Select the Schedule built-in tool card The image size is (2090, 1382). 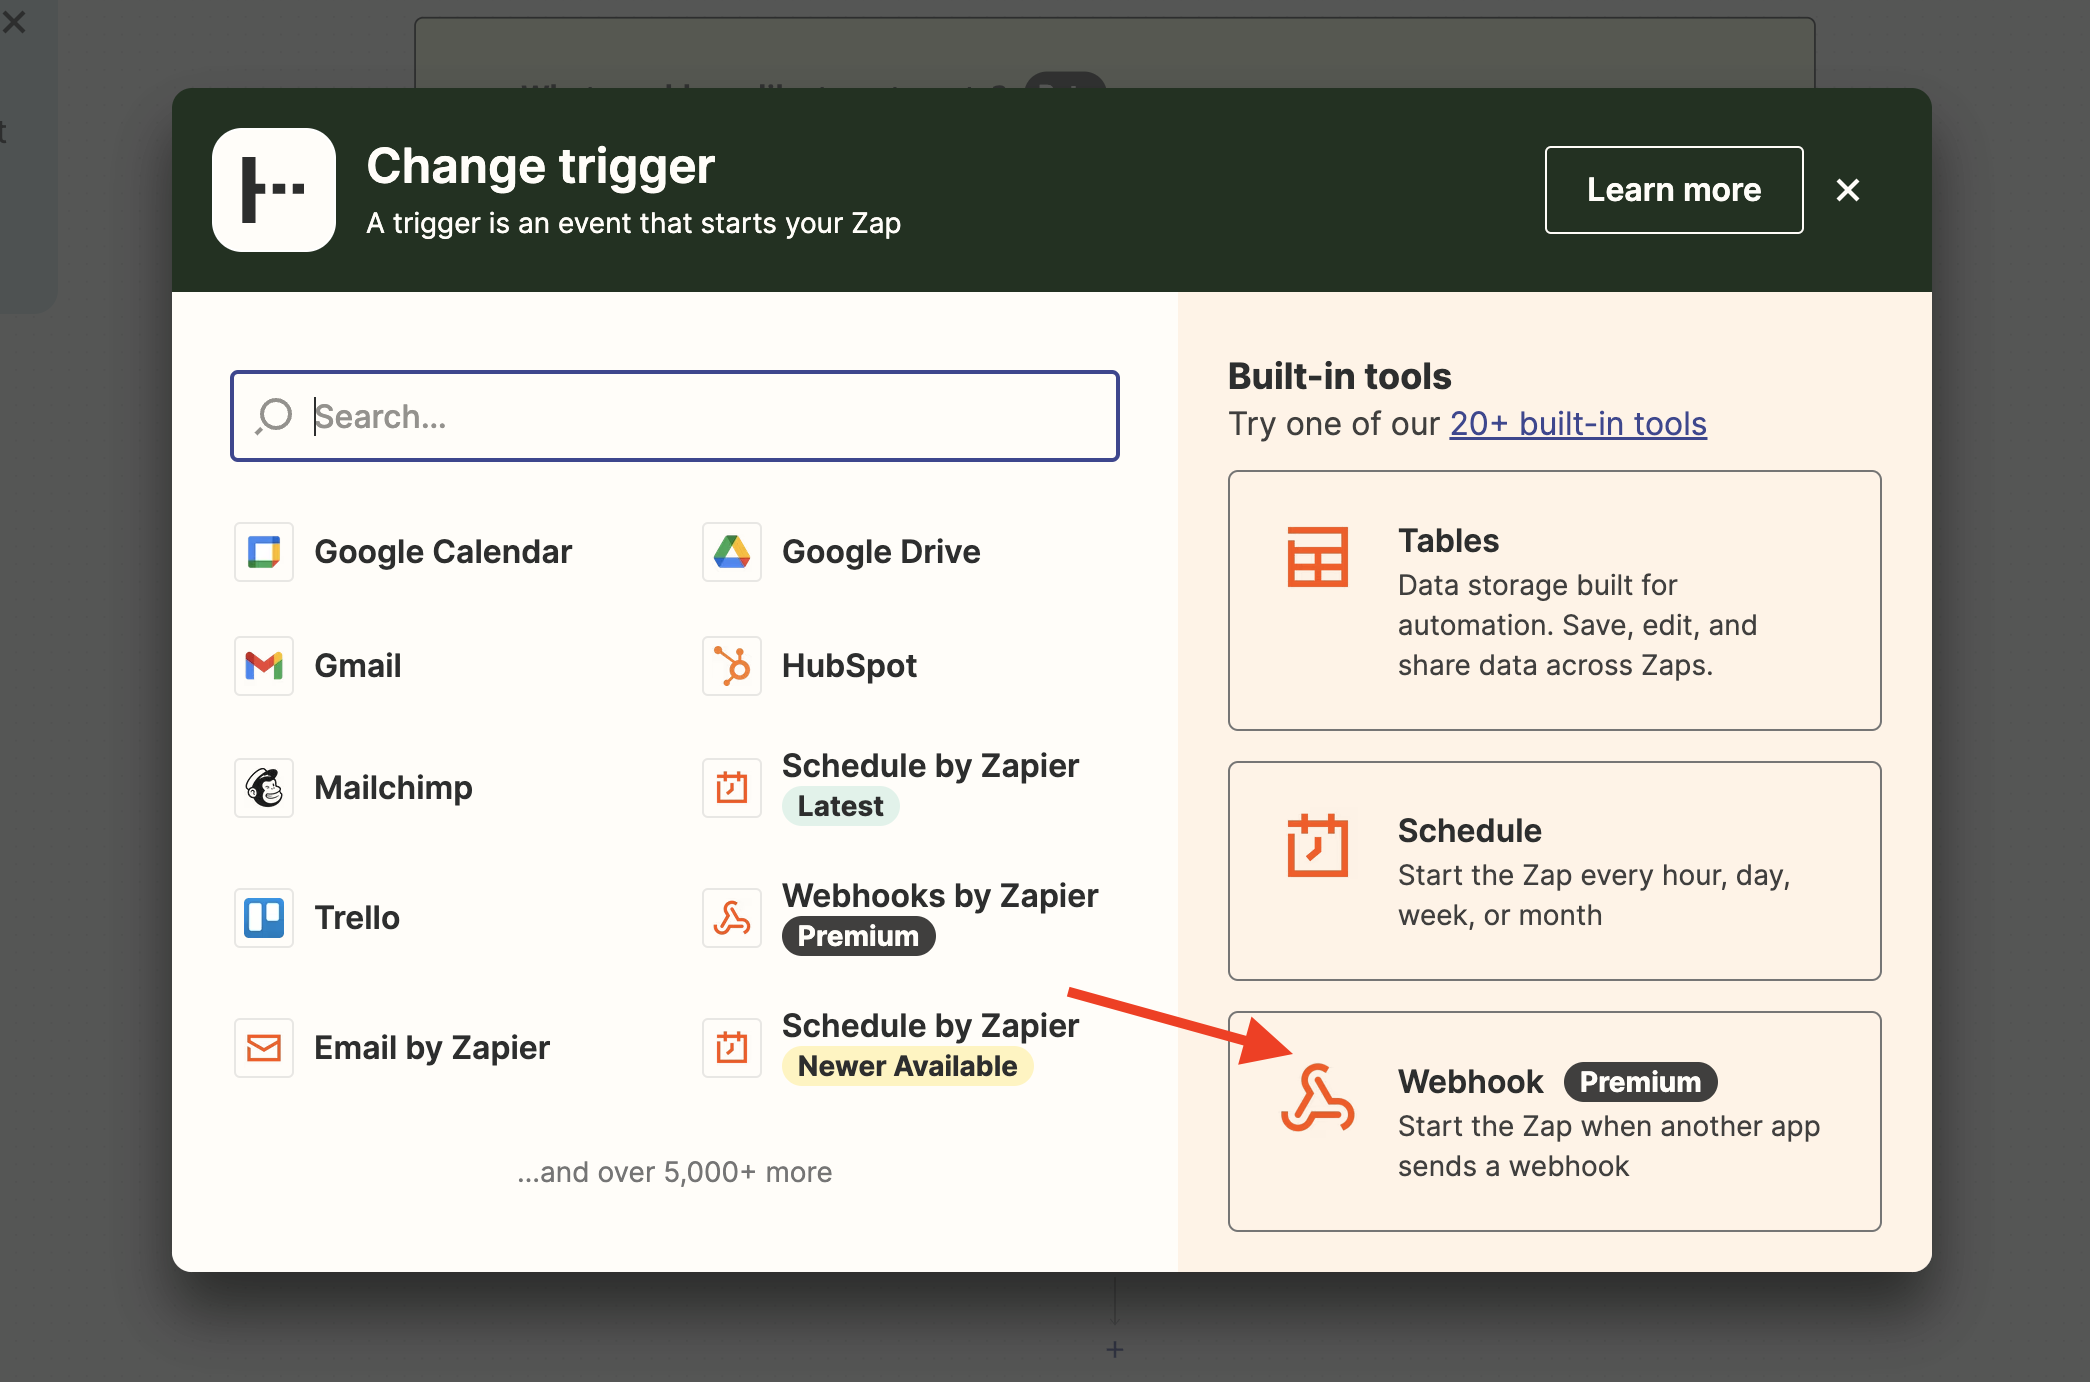click(x=1554, y=870)
